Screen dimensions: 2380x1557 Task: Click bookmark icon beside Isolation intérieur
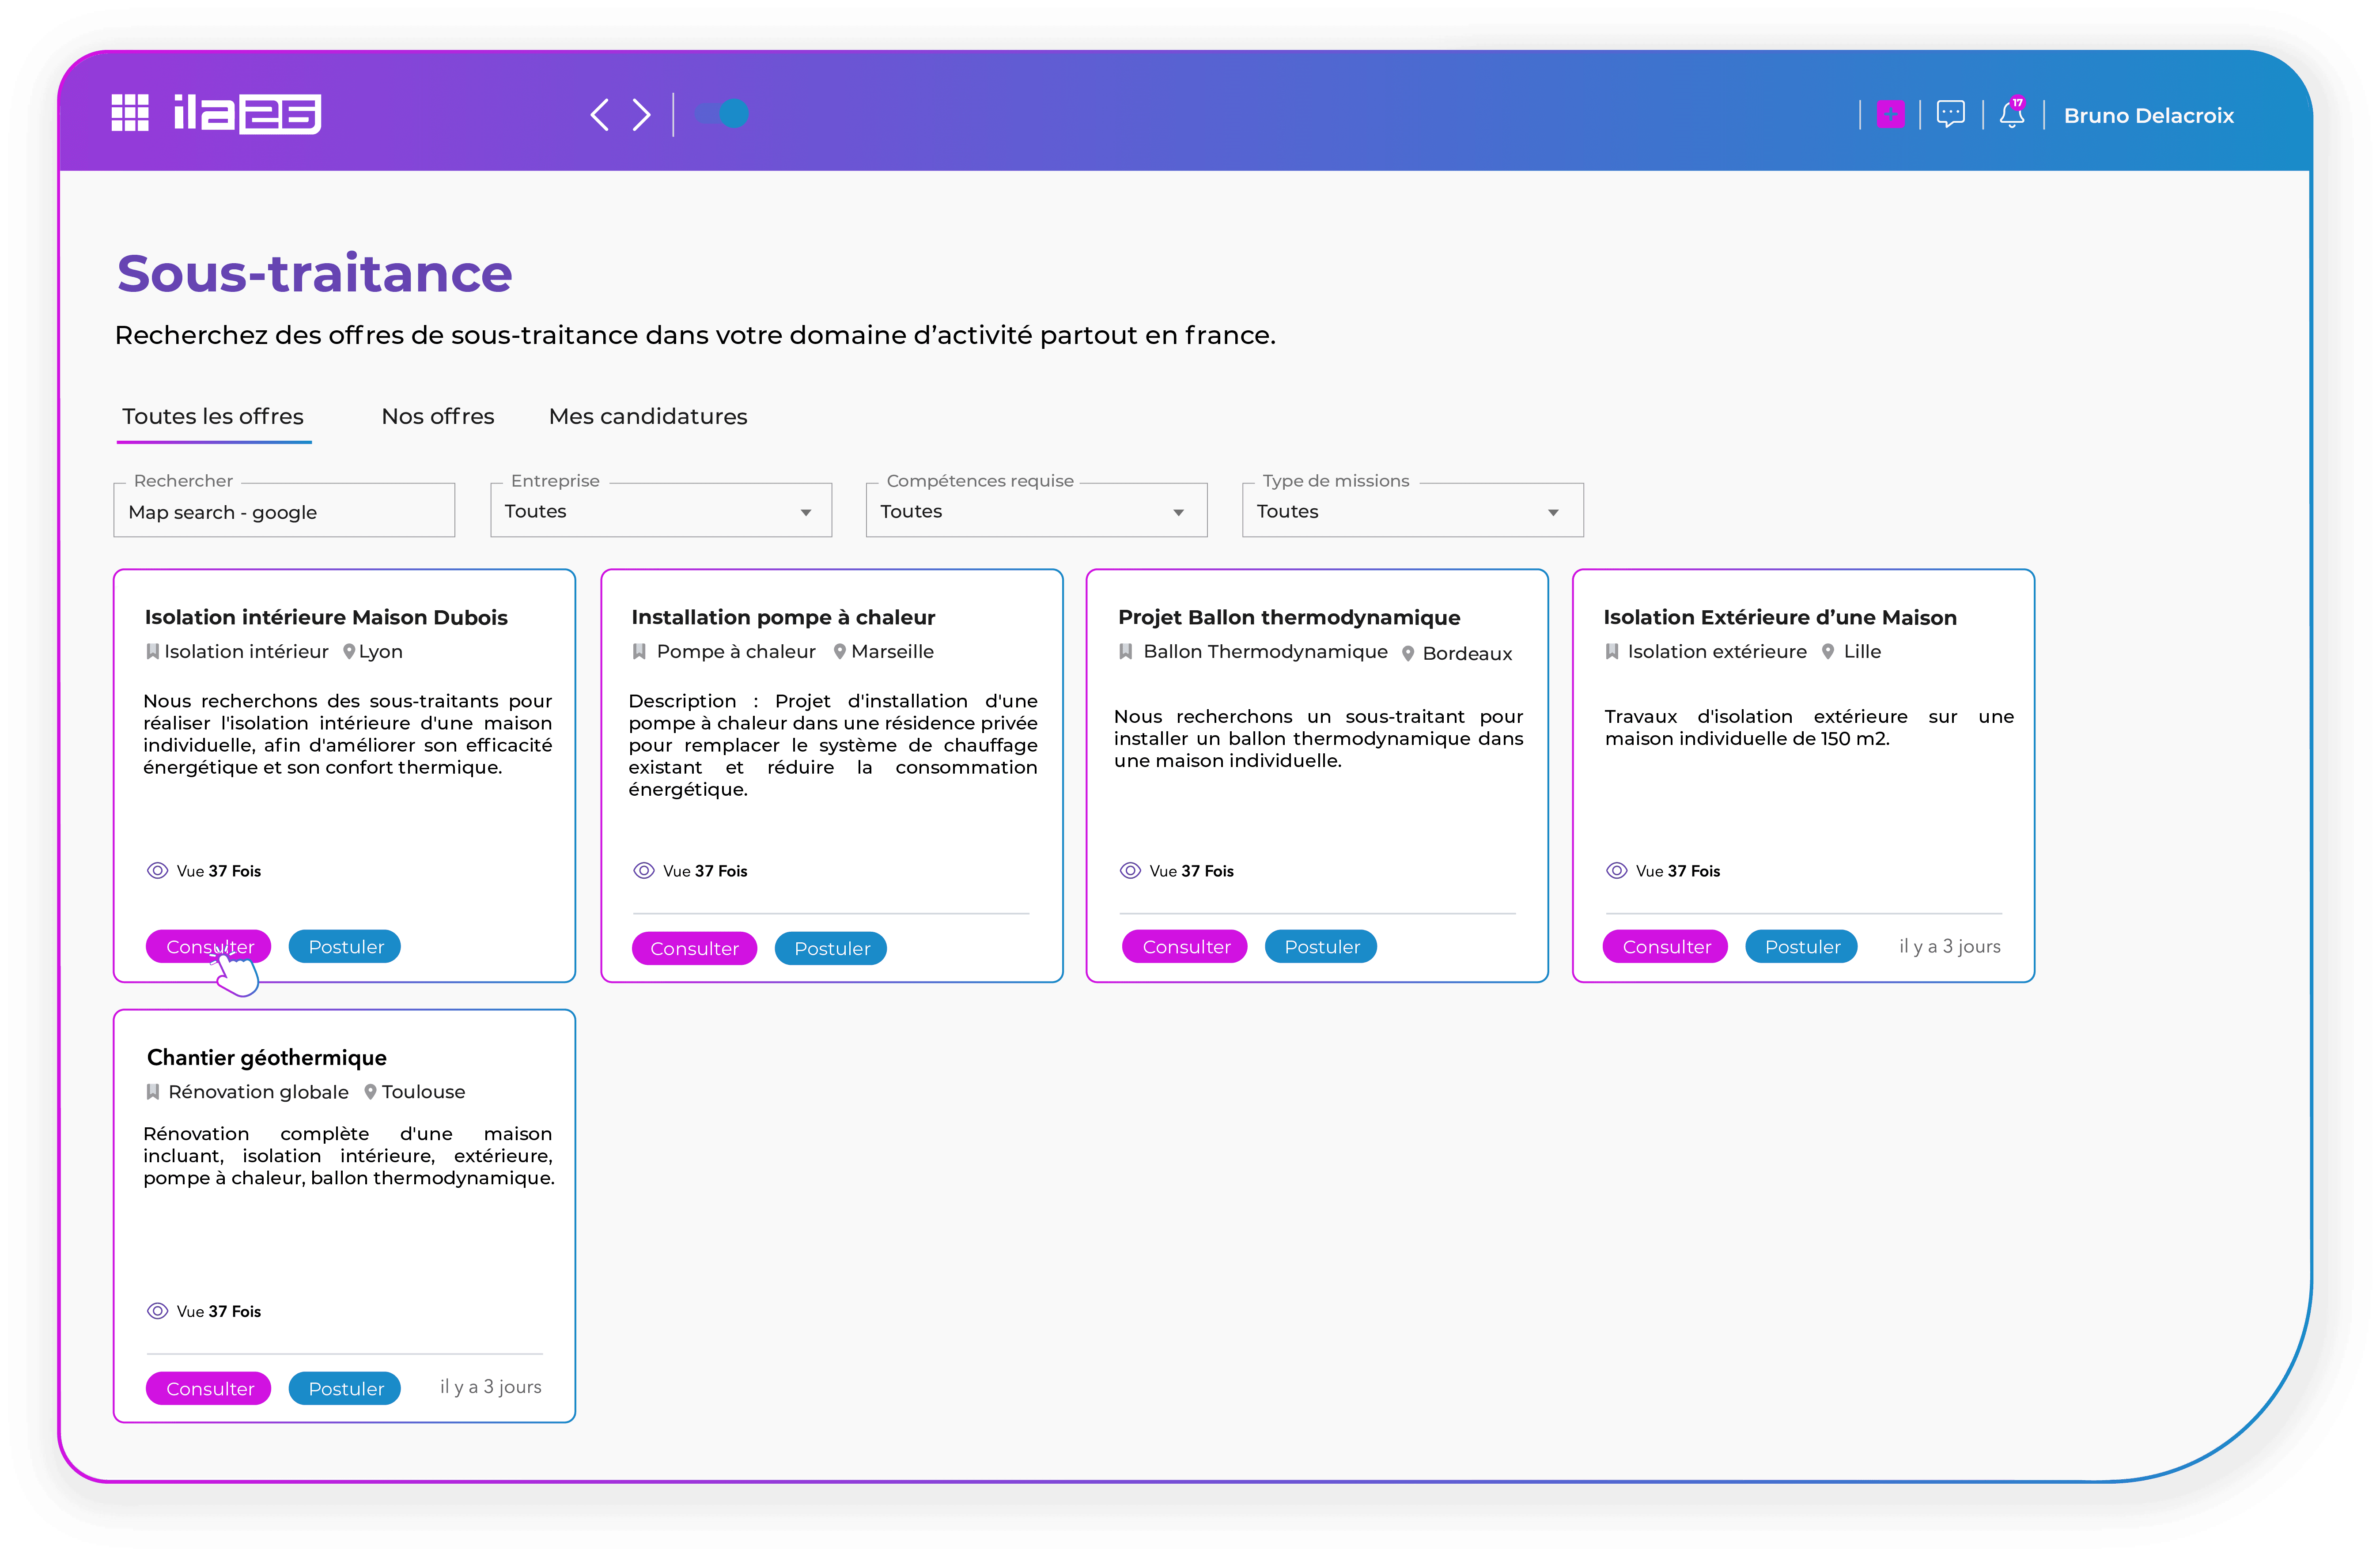tap(152, 652)
